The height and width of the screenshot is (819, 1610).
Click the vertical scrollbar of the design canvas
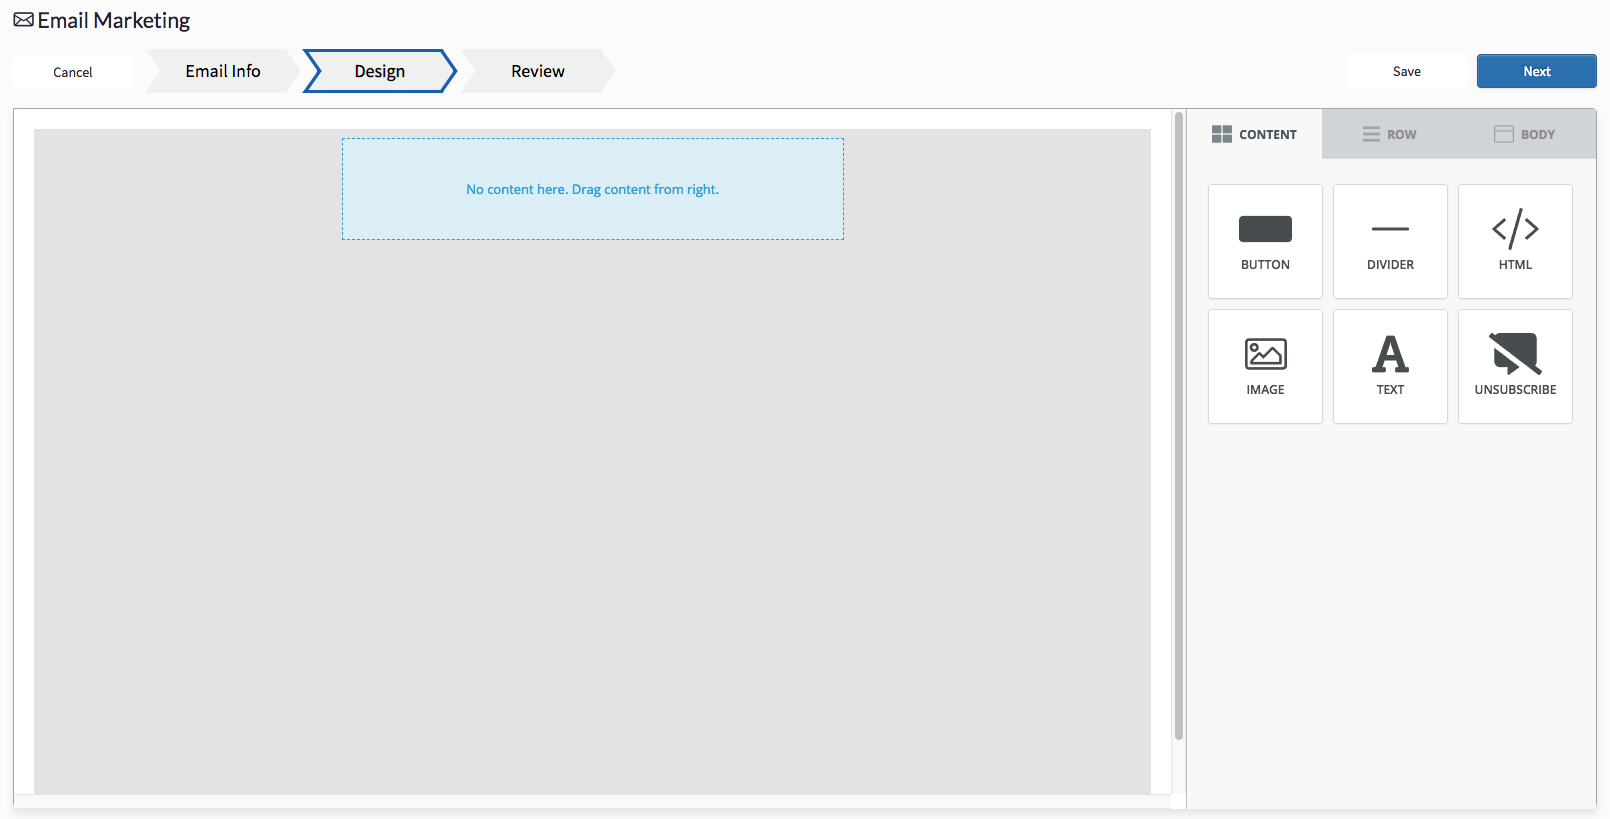point(1179,426)
